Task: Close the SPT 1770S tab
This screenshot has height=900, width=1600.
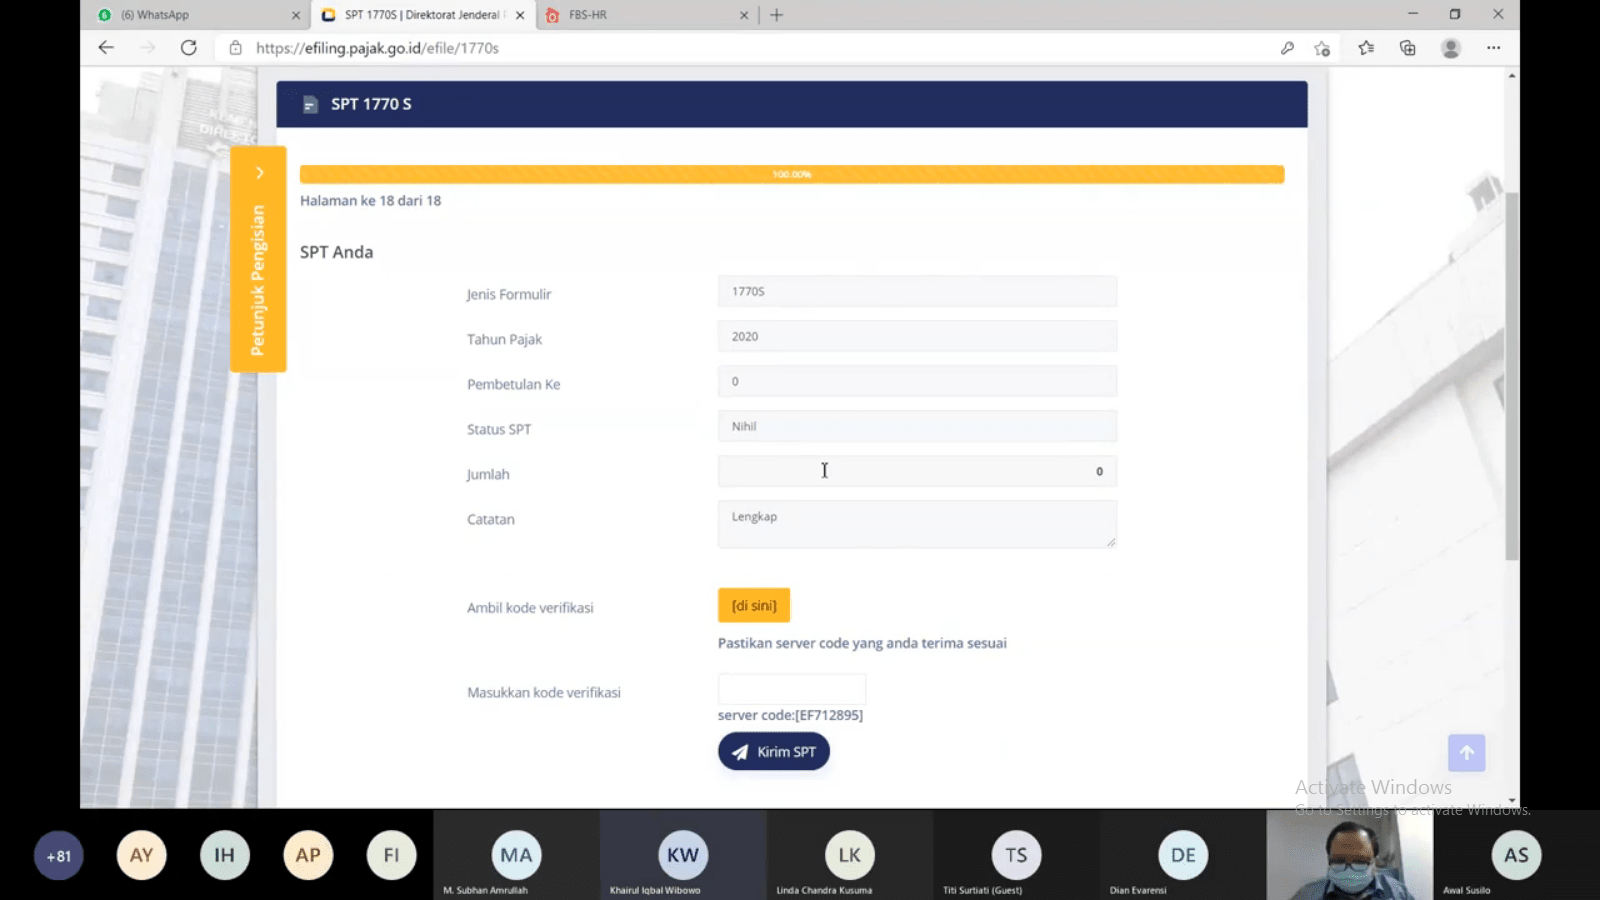Action: pyautogui.click(x=520, y=15)
